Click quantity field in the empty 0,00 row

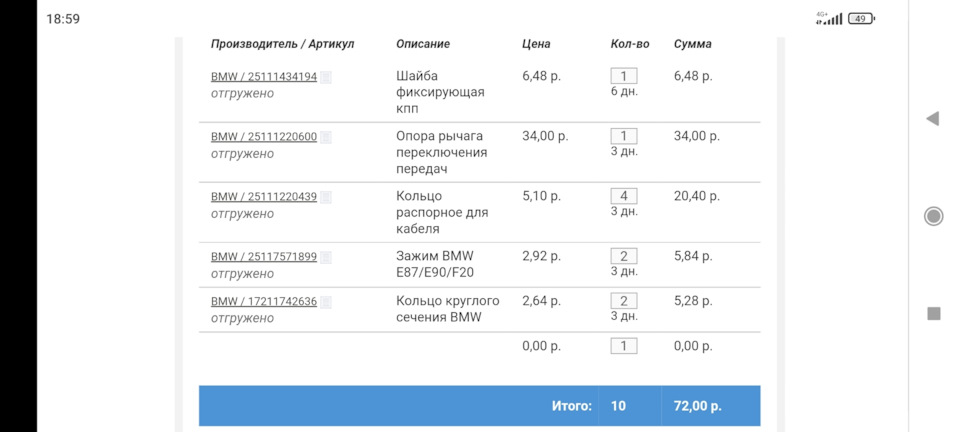(623, 346)
